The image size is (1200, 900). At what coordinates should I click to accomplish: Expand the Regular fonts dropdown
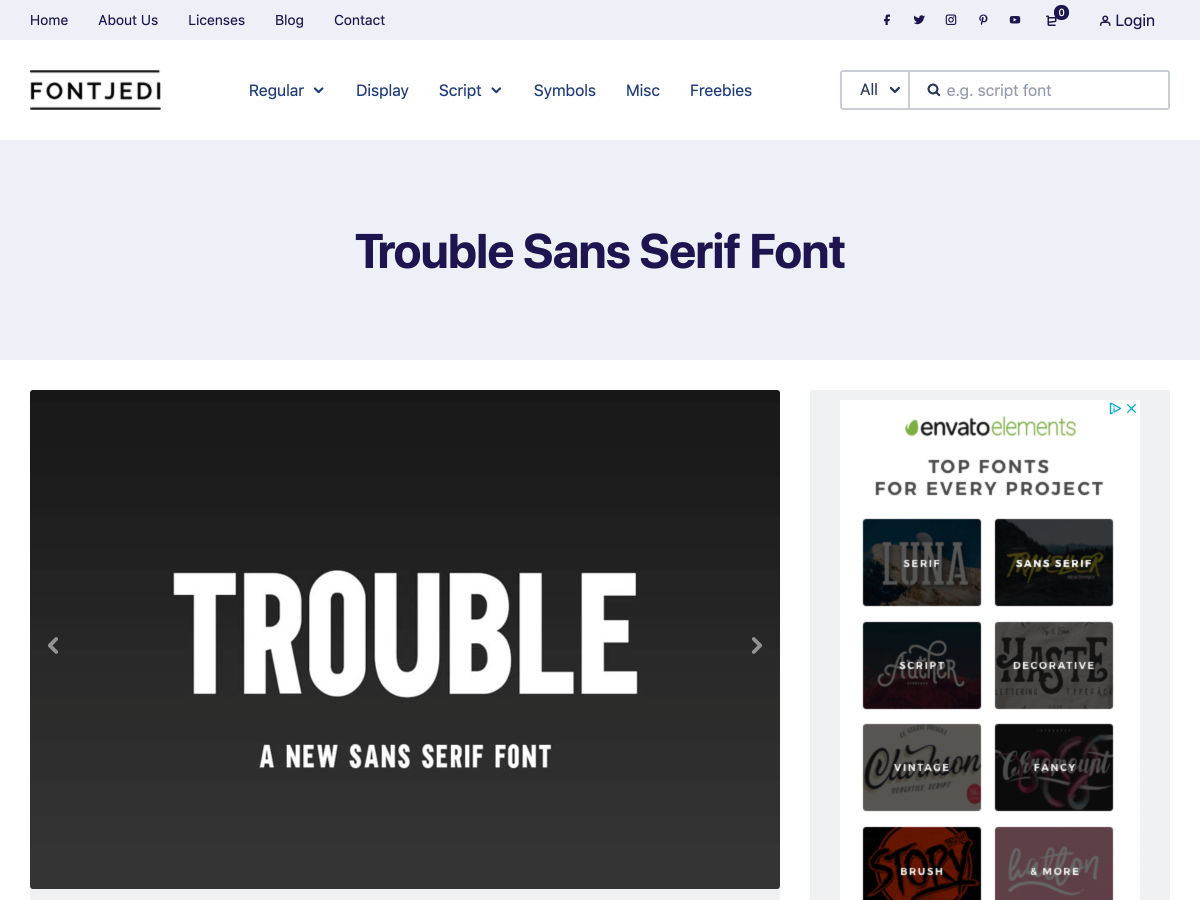[286, 90]
